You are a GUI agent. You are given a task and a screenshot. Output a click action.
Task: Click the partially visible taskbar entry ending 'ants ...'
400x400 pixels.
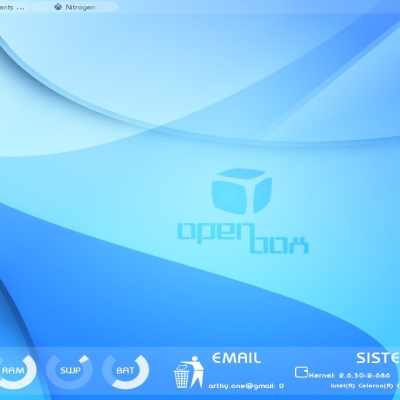(13, 7)
